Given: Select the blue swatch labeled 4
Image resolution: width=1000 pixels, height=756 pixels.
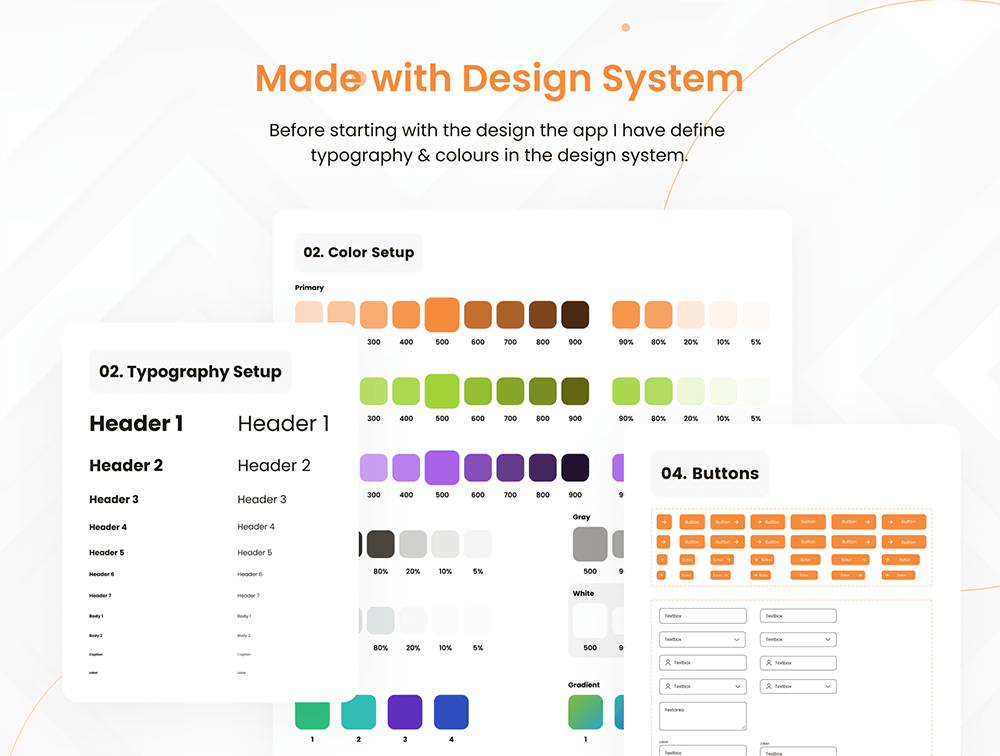Looking at the screenshot, I should 451,712.
